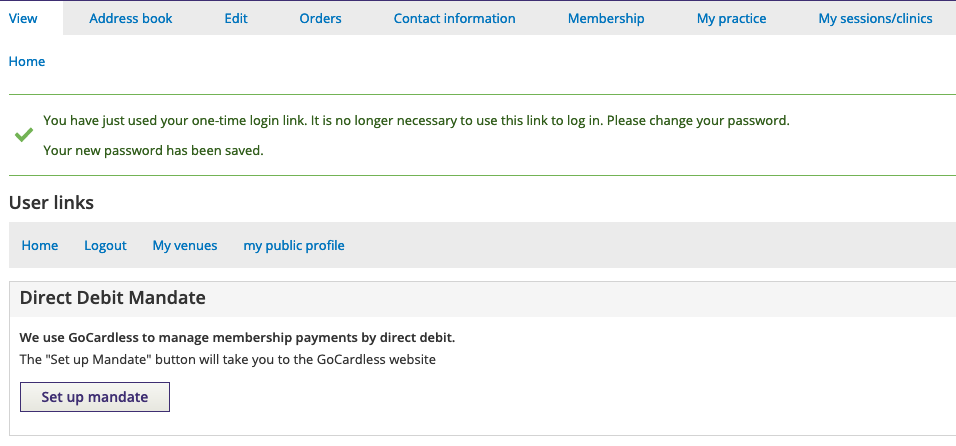
Task: Click the 'new password has been saved' message
Action: click(x=154, y=150)
